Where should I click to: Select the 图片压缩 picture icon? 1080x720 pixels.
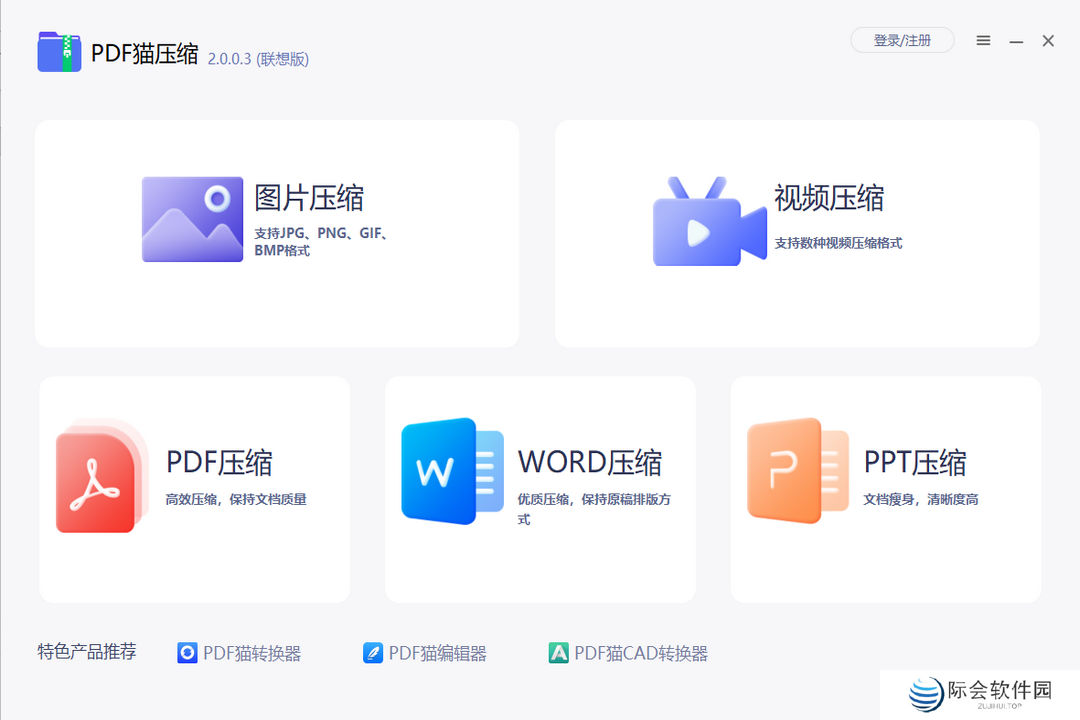(192, 218)
